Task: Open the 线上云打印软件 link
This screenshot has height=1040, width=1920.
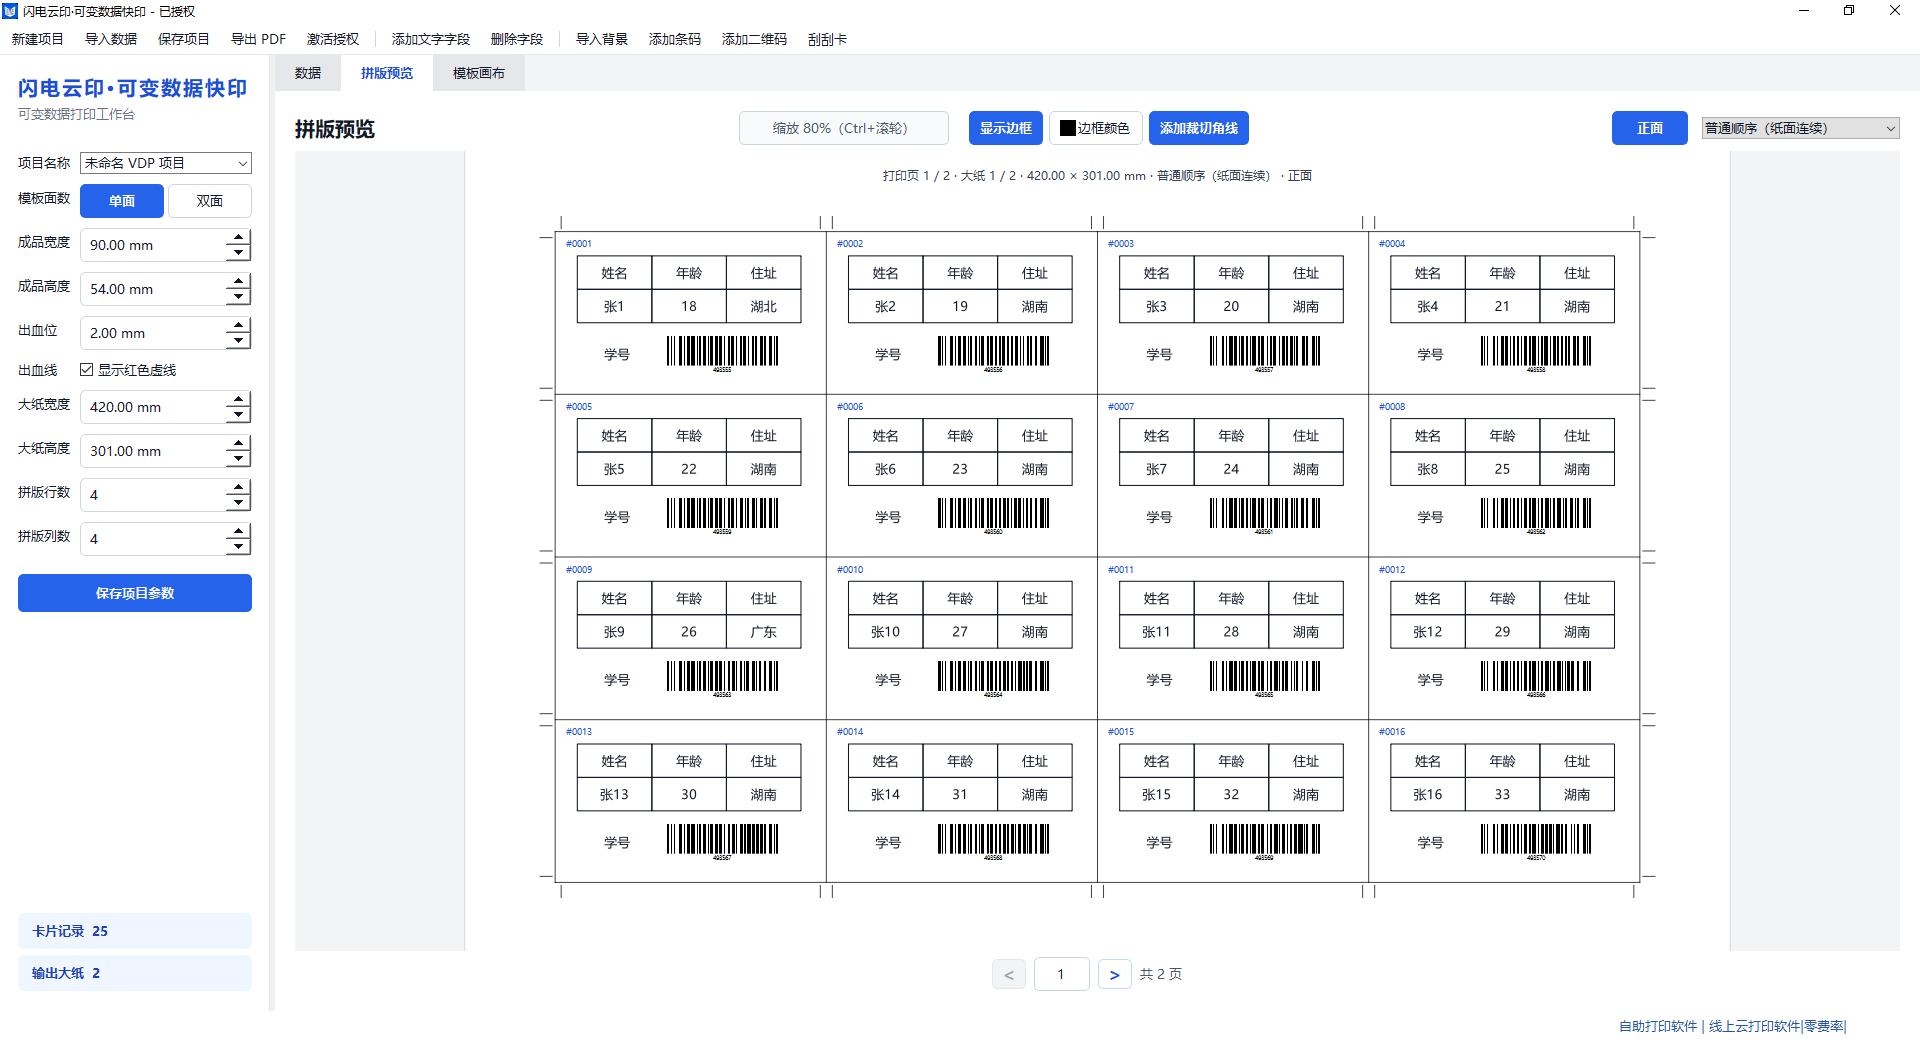Action: click(1755, 1026)
